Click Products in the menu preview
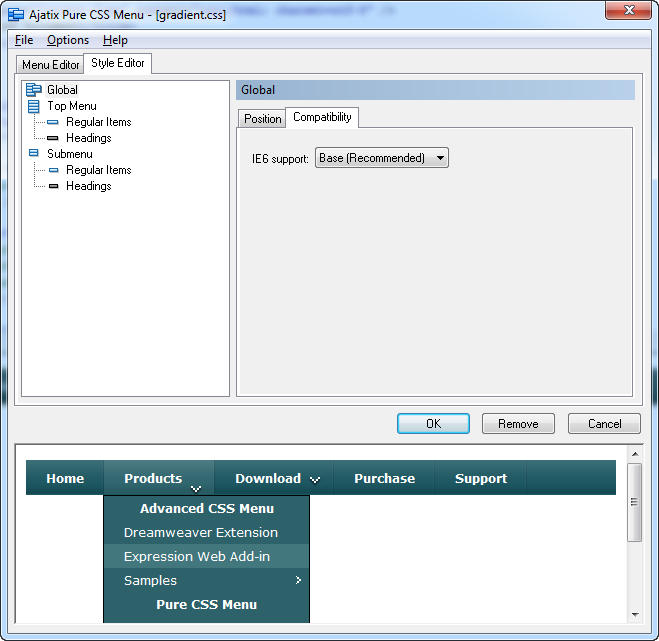This screenshot has height=641, width=659. (159, 478)
